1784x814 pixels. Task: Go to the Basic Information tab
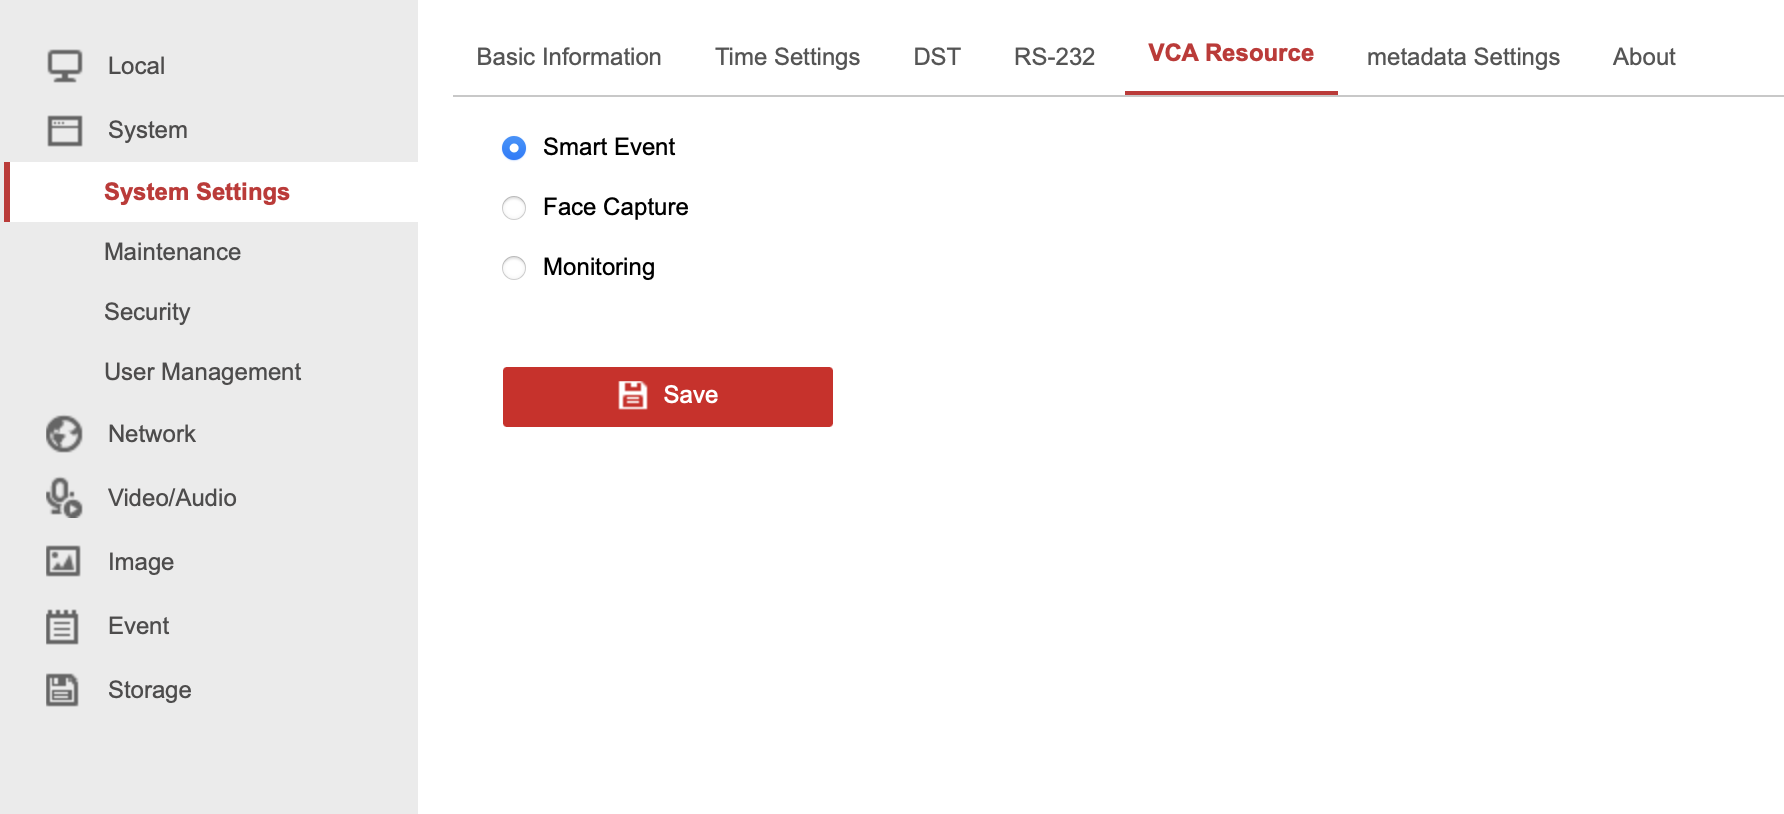tap(568, 57)
